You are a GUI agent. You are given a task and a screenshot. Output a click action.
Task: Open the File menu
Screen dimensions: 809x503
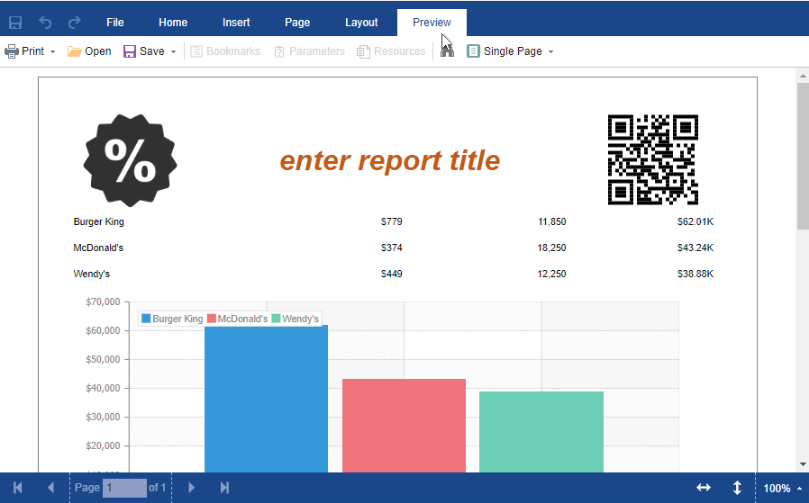[115, 22]
